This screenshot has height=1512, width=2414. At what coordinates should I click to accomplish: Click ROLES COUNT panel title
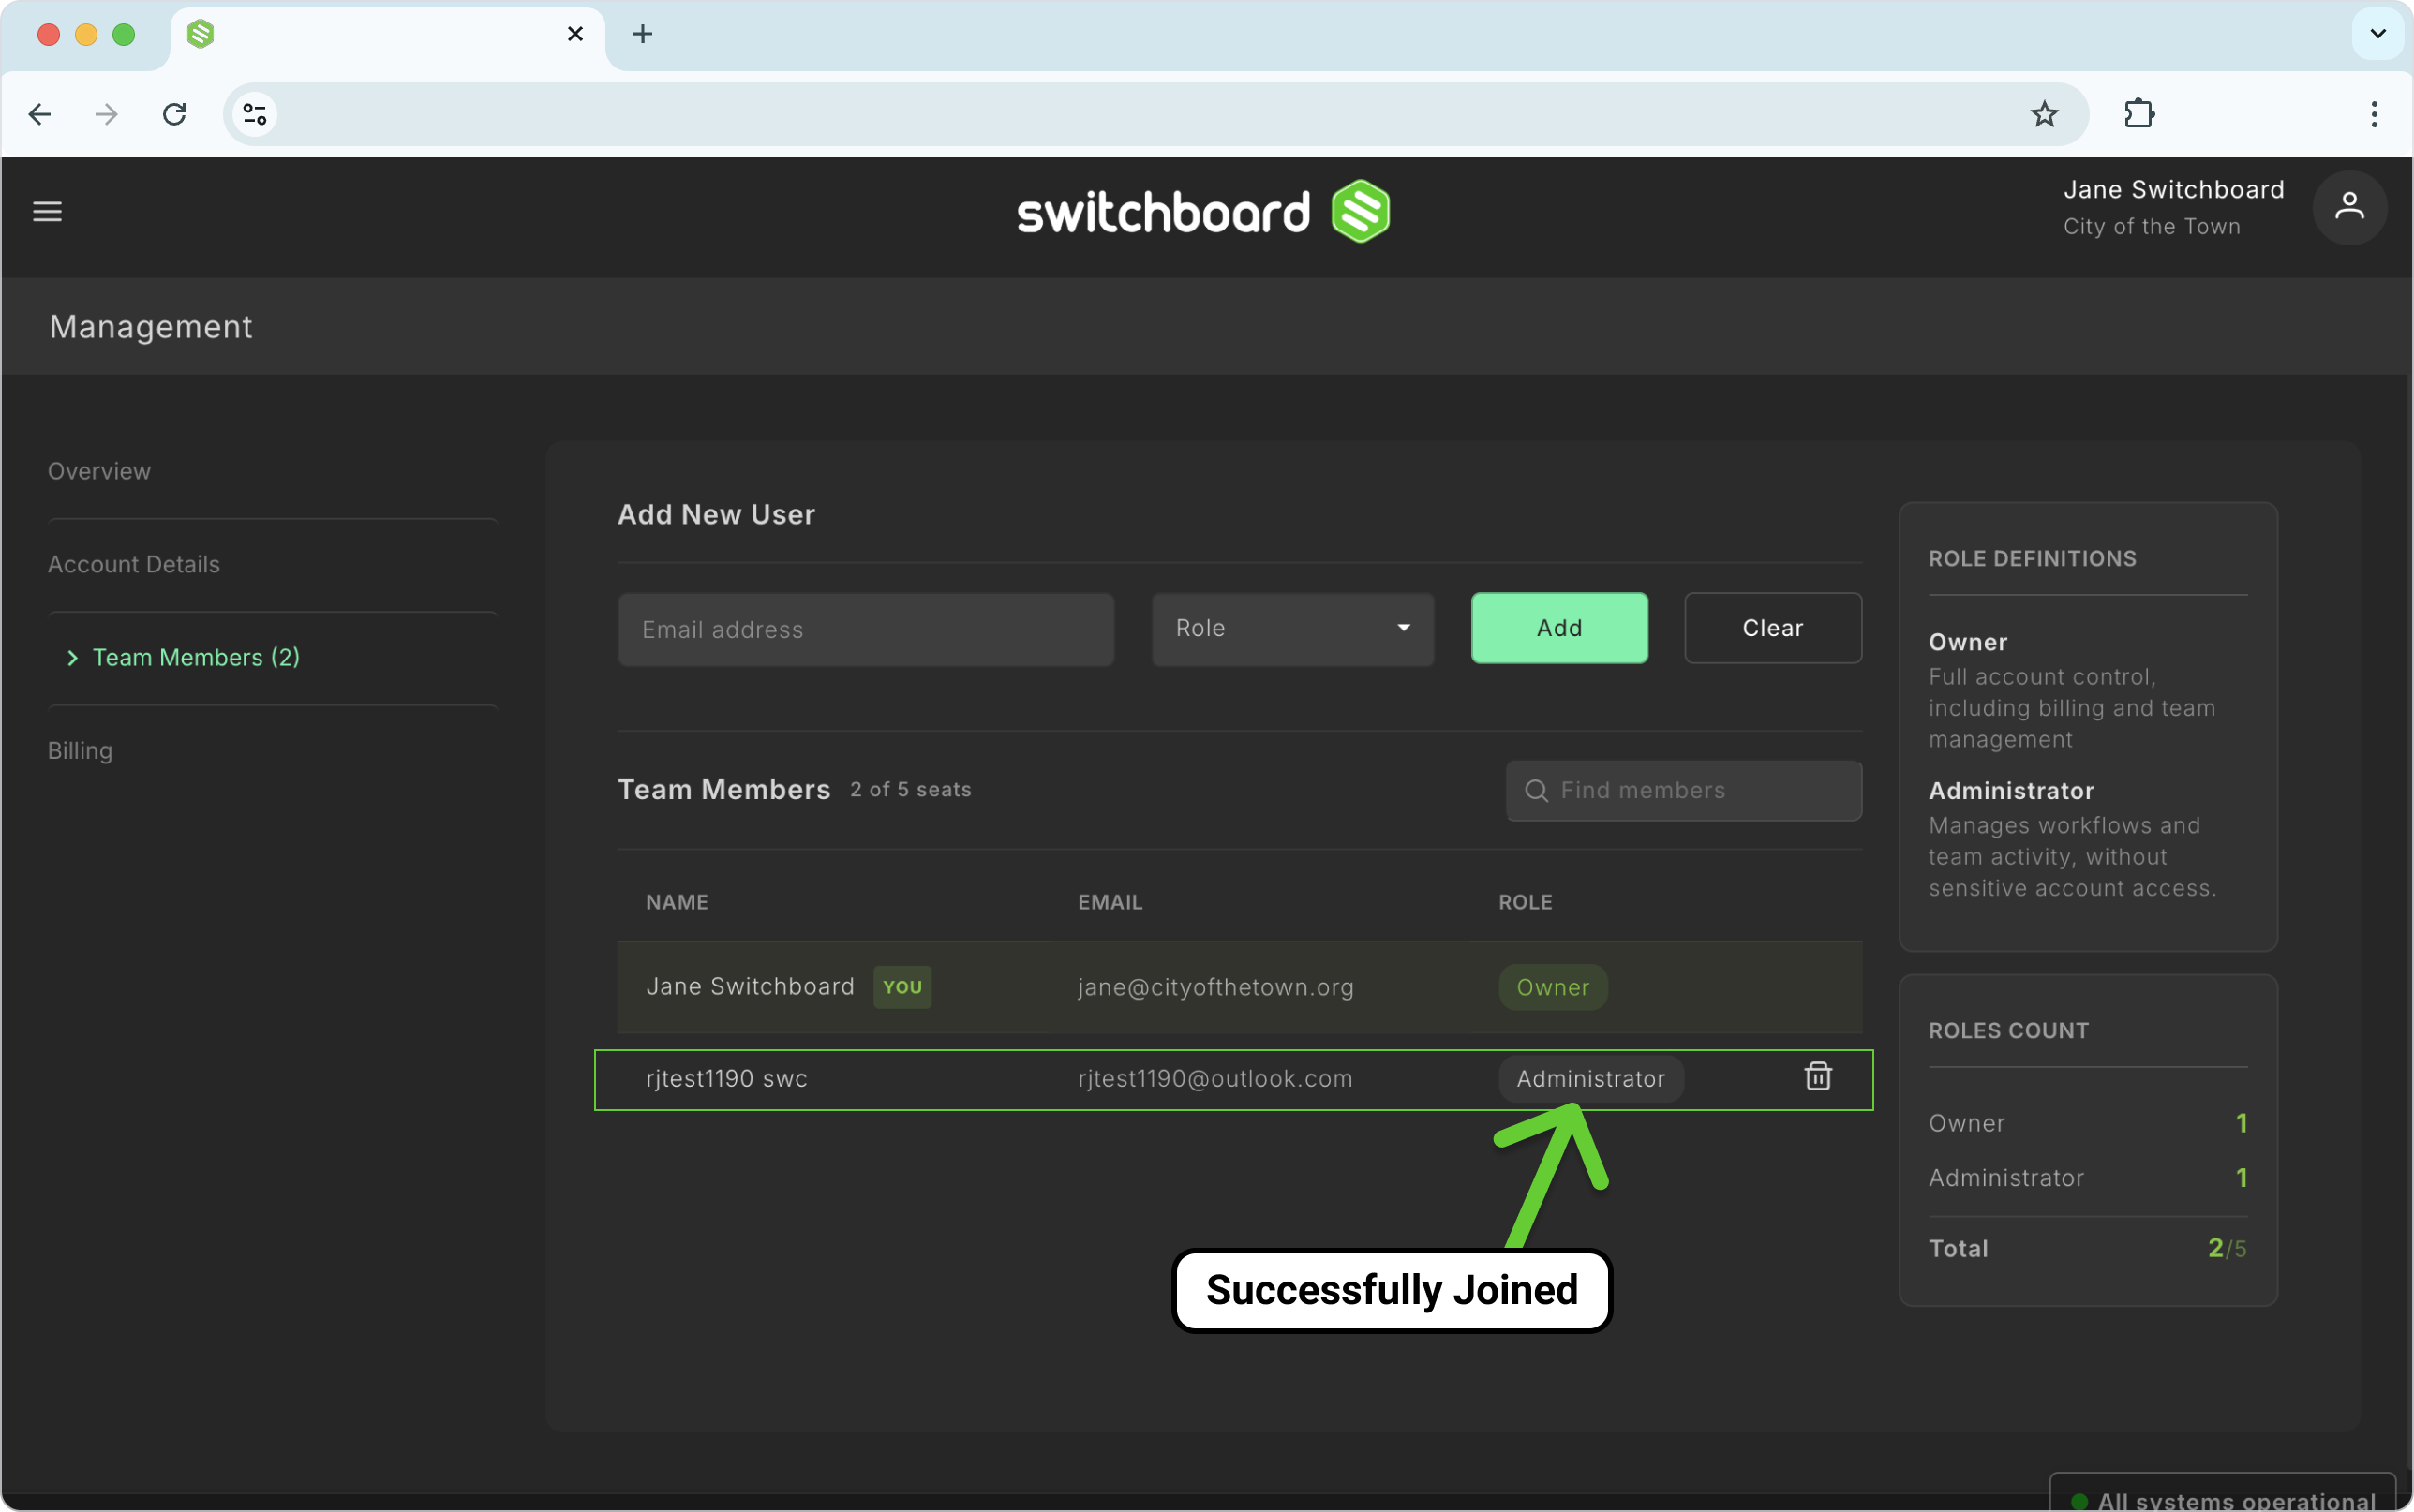tap(2008, 1031)
